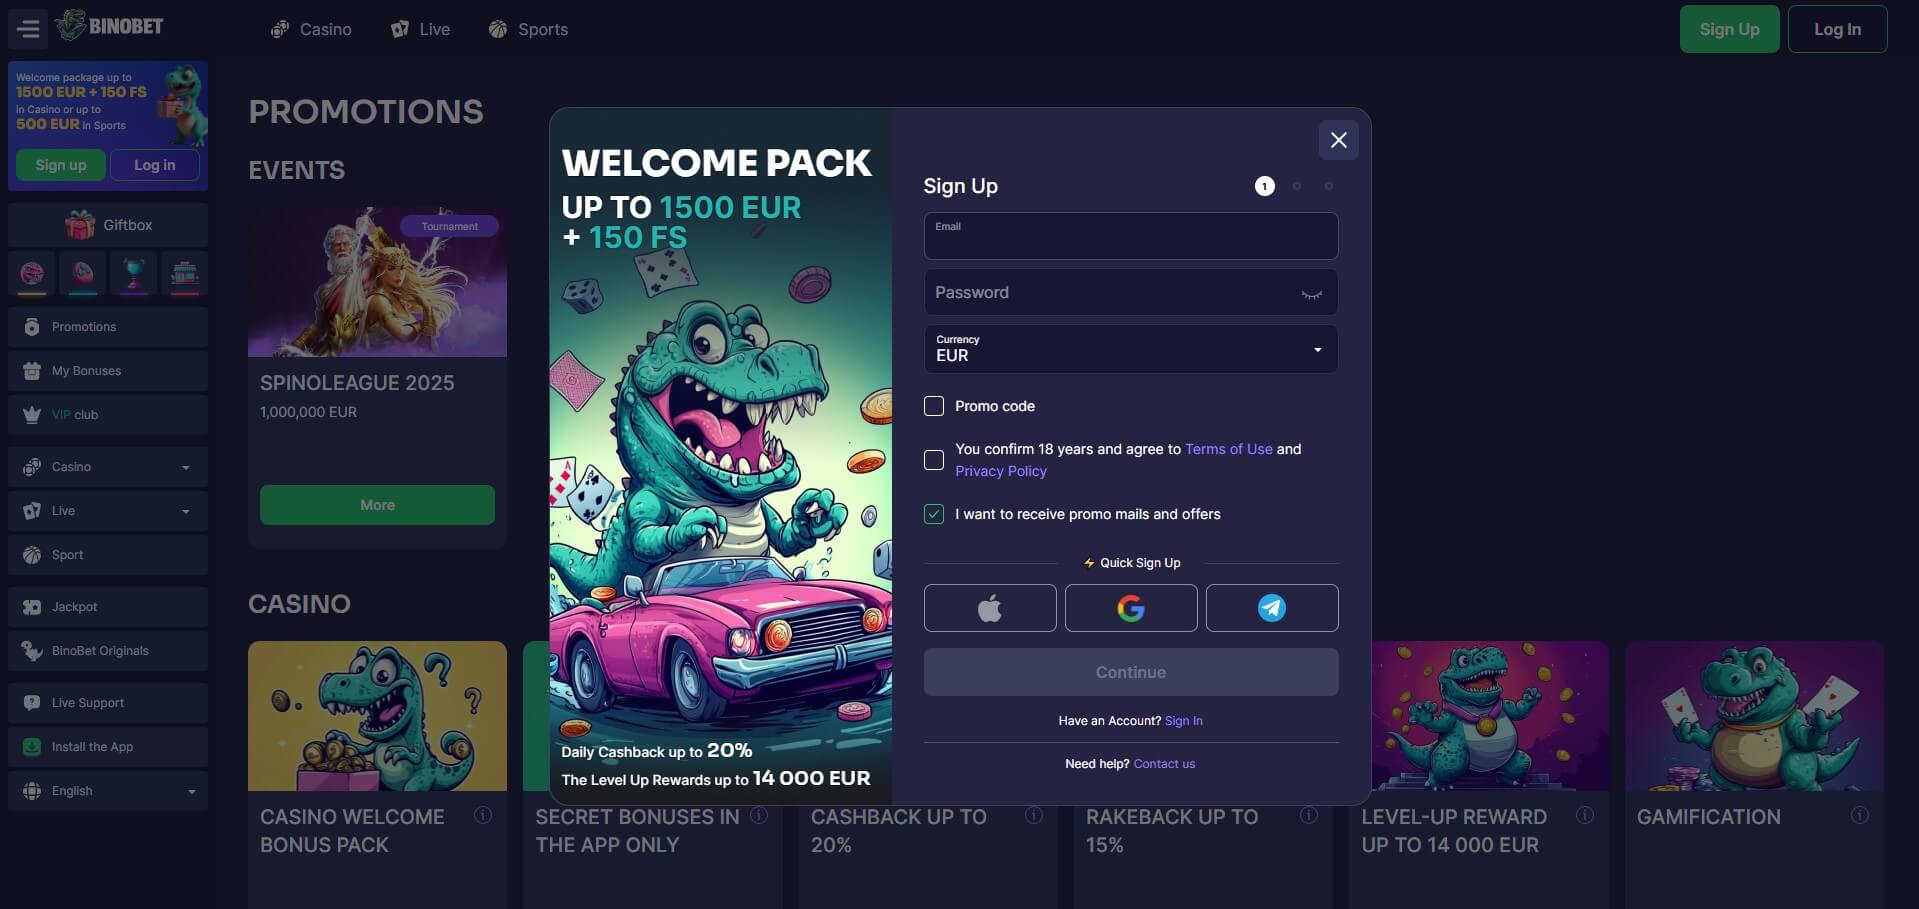The height and width of the screenshot is (909, 1919).
Task: Sign up with Apple icon
Action: click(x=990, y=608)
